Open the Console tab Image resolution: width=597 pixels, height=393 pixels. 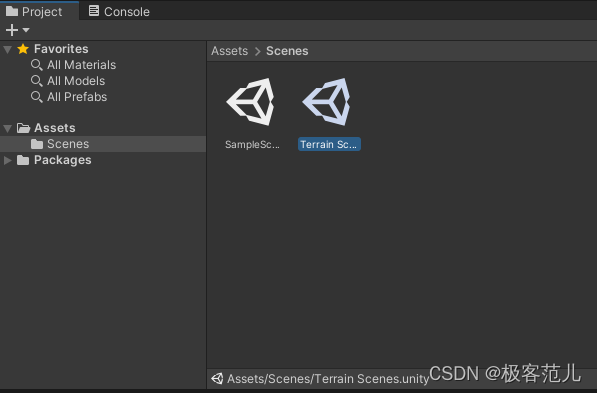[x=119, y=11]
